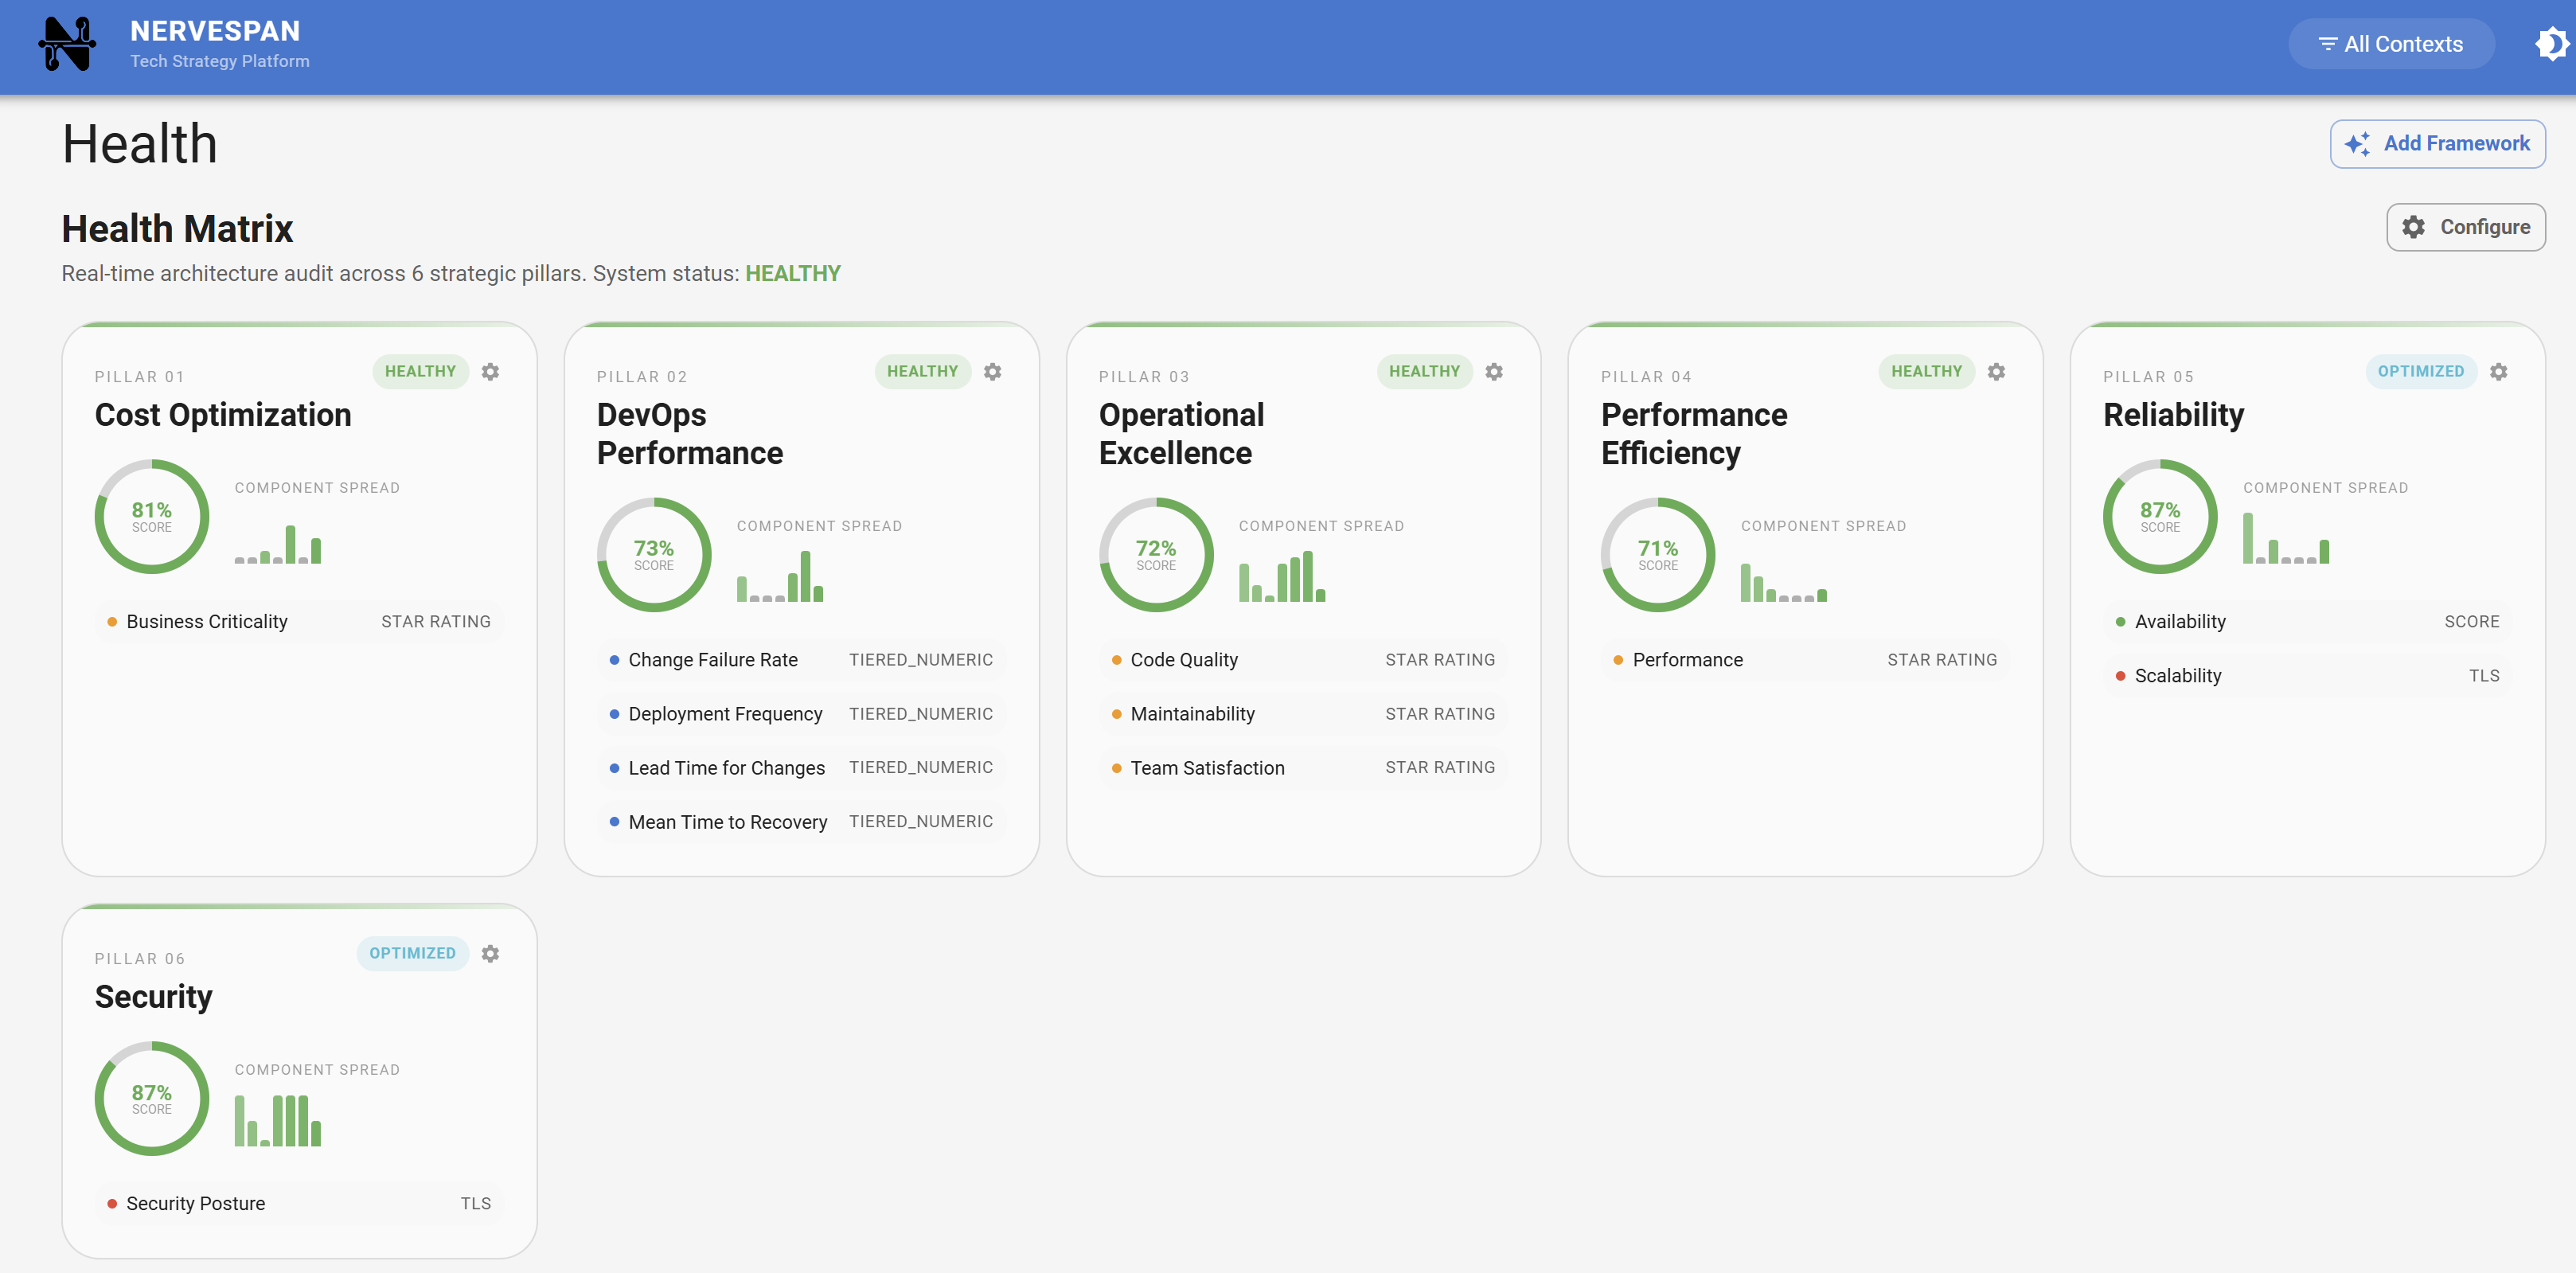Click Operational Excellence component spread chart
This screenshot has height=1273, width=2576.
tap(1282, 576)
